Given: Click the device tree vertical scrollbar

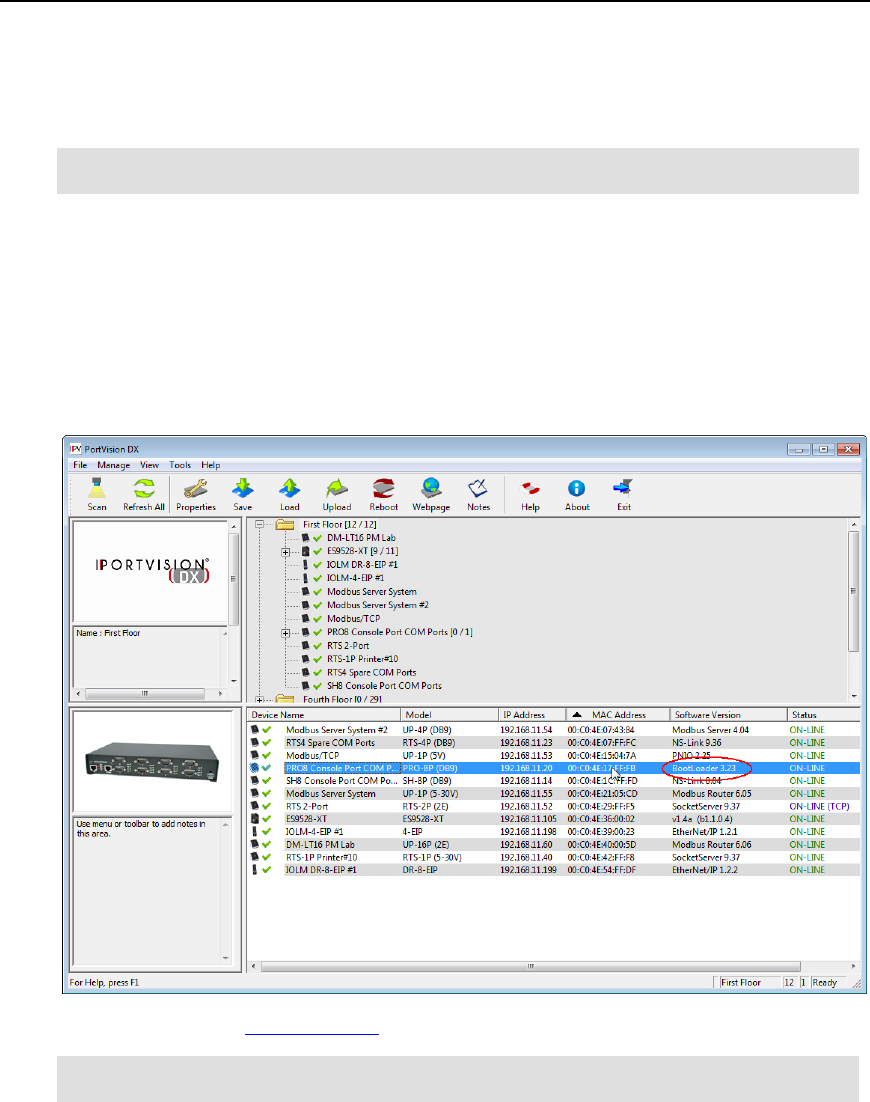Looking at the screenshot, I should coord(854,591).
